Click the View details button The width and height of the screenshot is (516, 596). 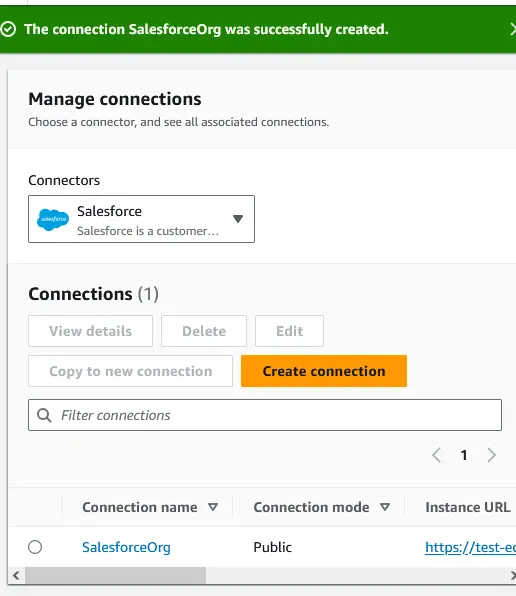coord(90,331)
